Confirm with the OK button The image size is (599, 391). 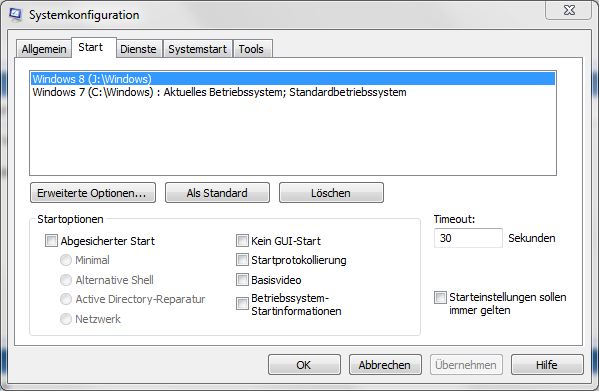coord(304,365)
